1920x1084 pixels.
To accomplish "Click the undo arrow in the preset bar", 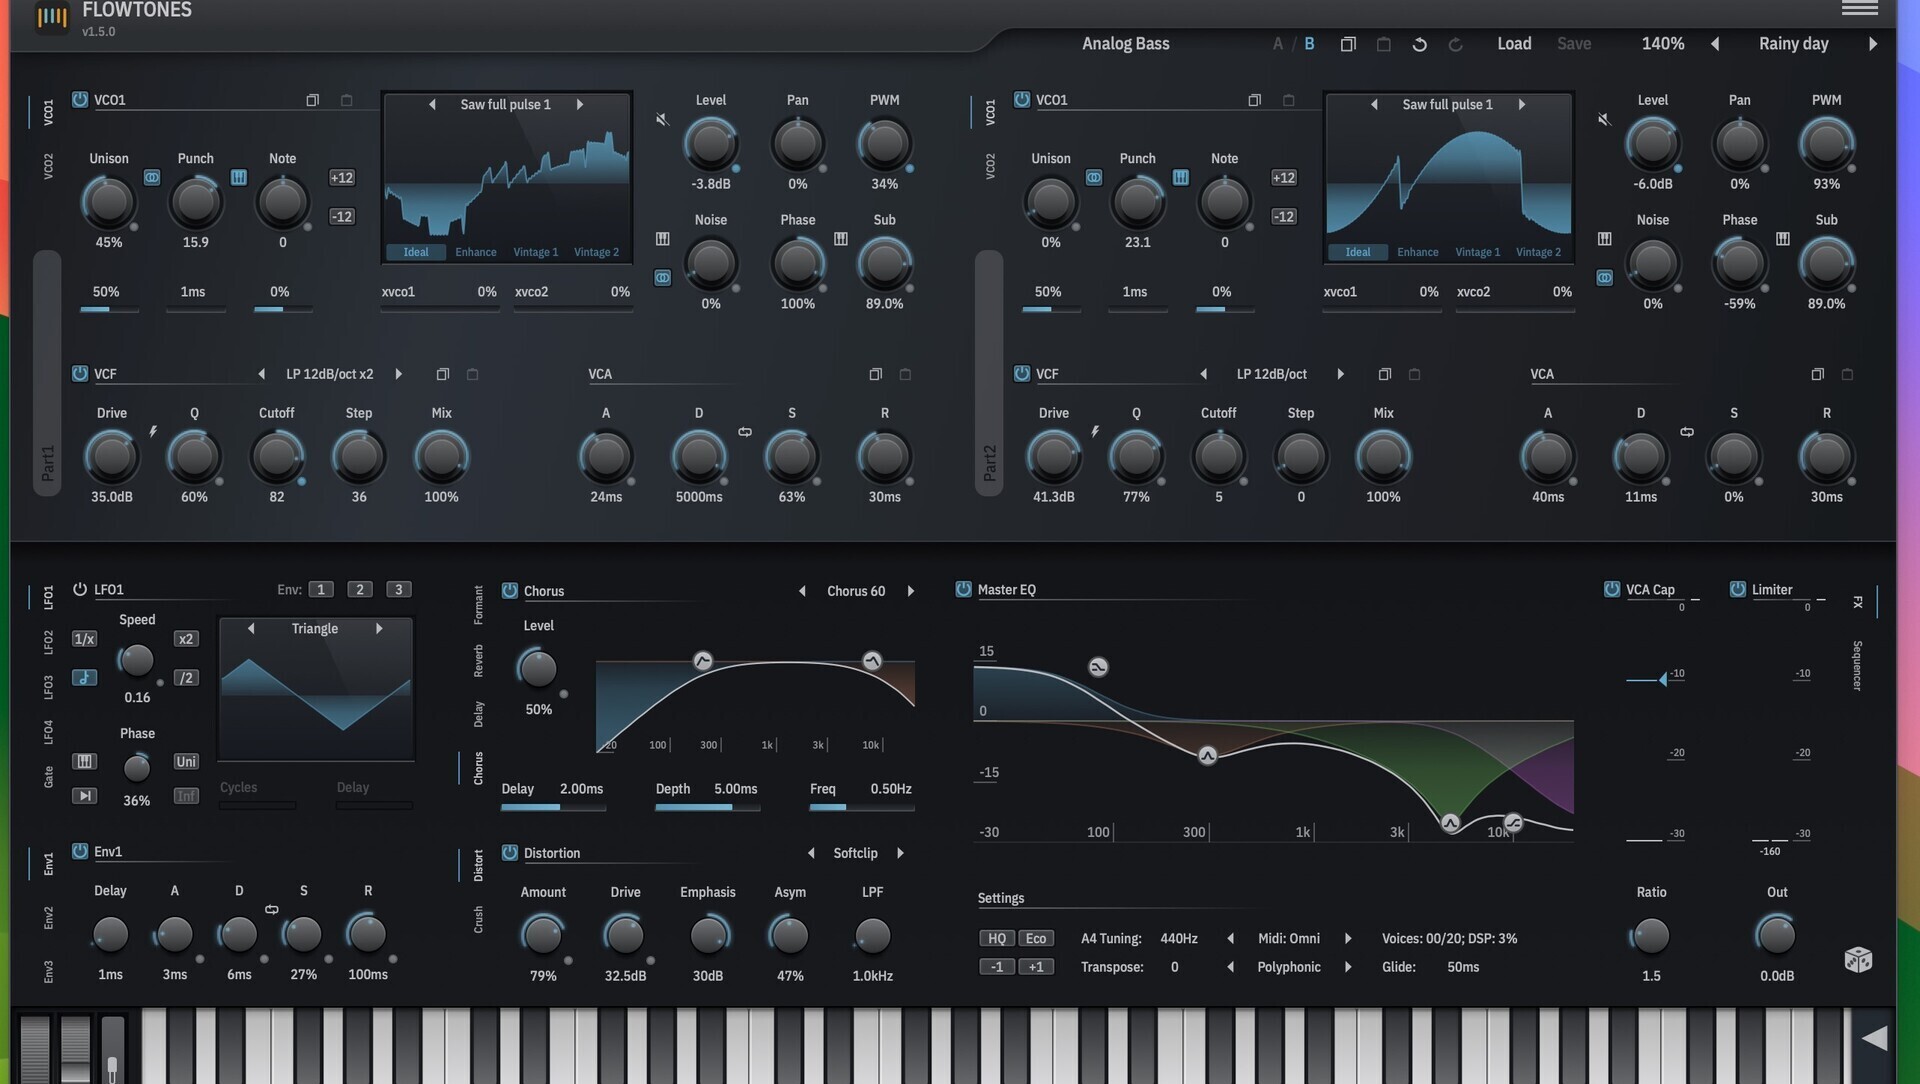I will (1419, 45).
